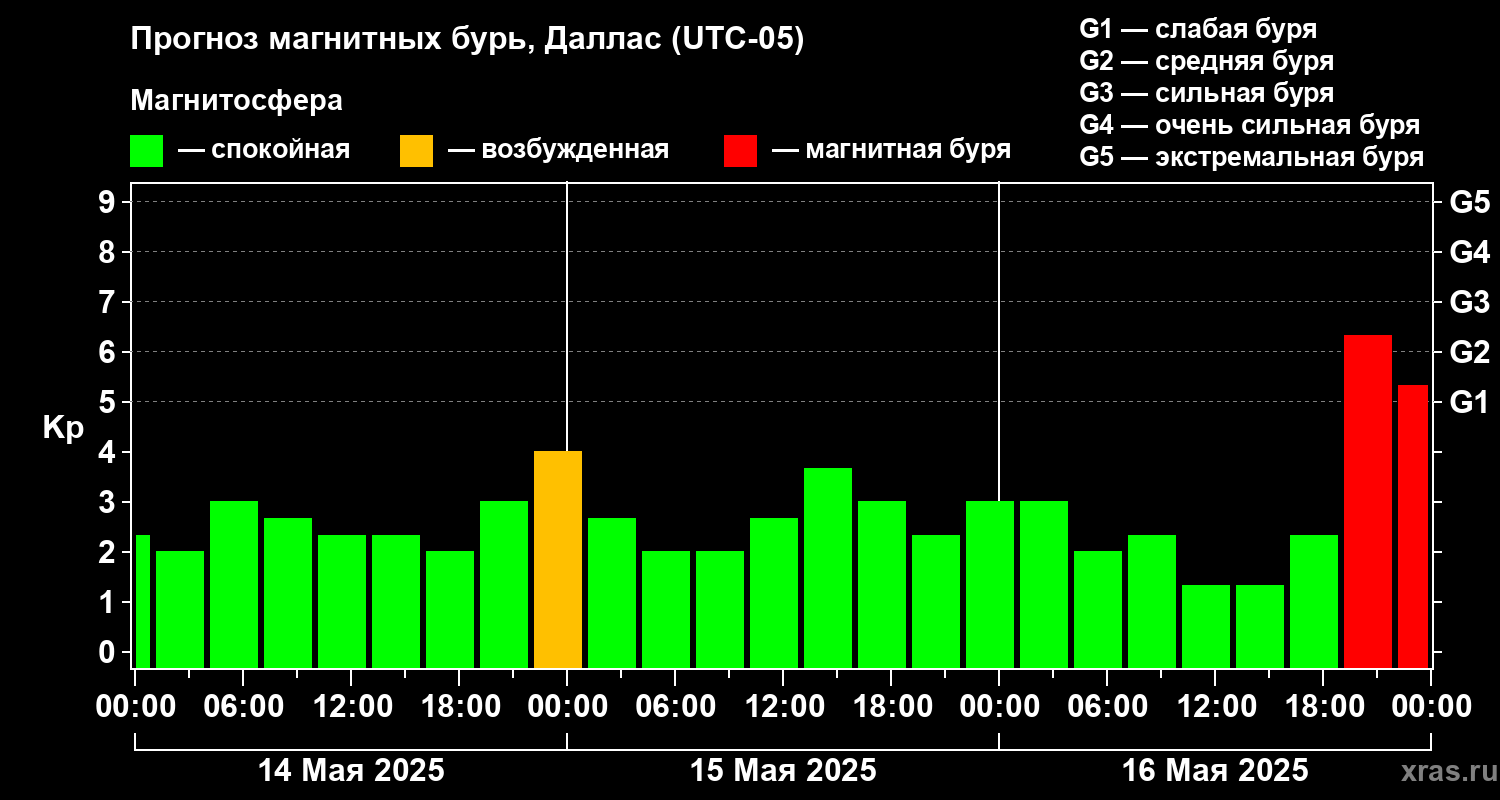
Task: Click the «G3» label on the right axis
Action: click(x=1469, y=302)
